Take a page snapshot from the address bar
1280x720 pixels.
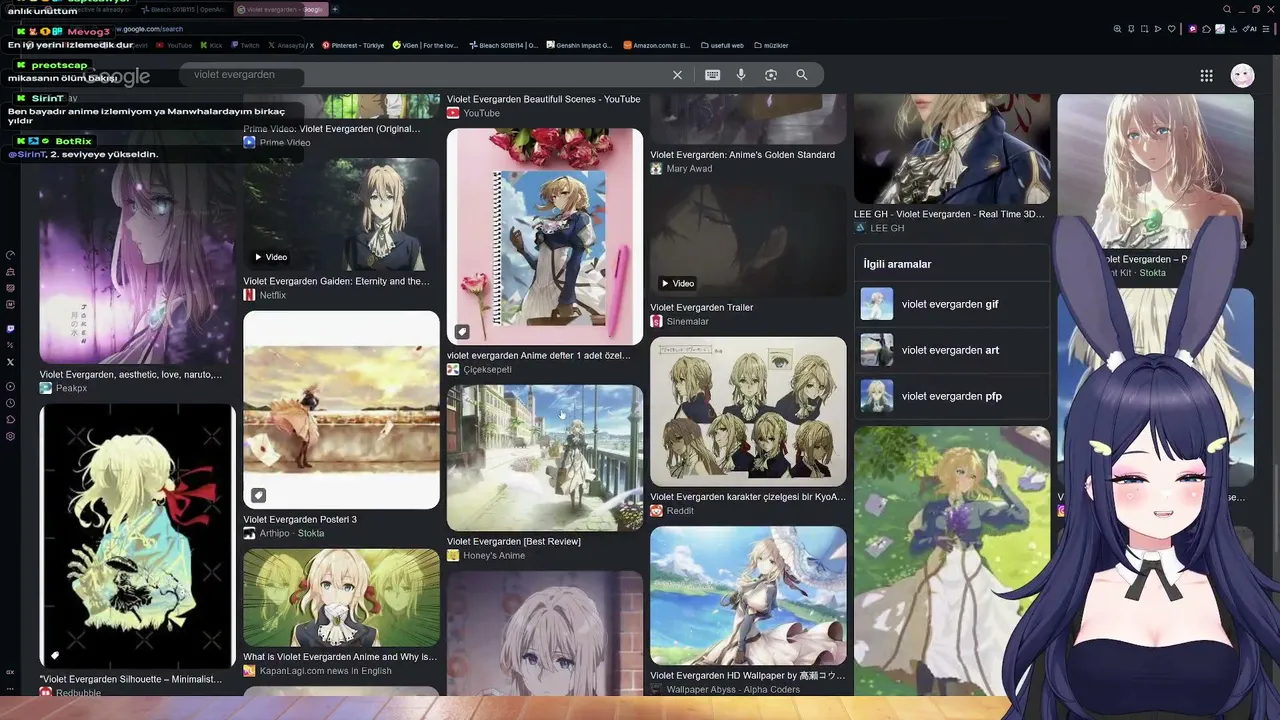pos(1145,29)
